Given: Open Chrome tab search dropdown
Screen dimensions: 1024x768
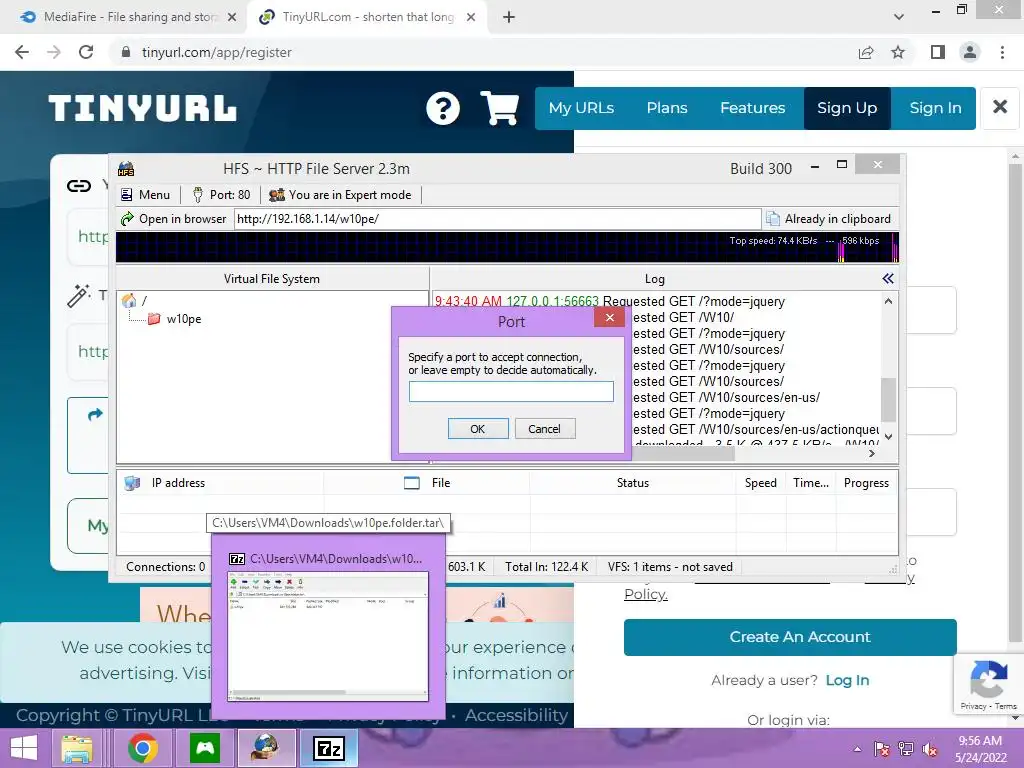Looking at the screenshot, I should (899, 17).
